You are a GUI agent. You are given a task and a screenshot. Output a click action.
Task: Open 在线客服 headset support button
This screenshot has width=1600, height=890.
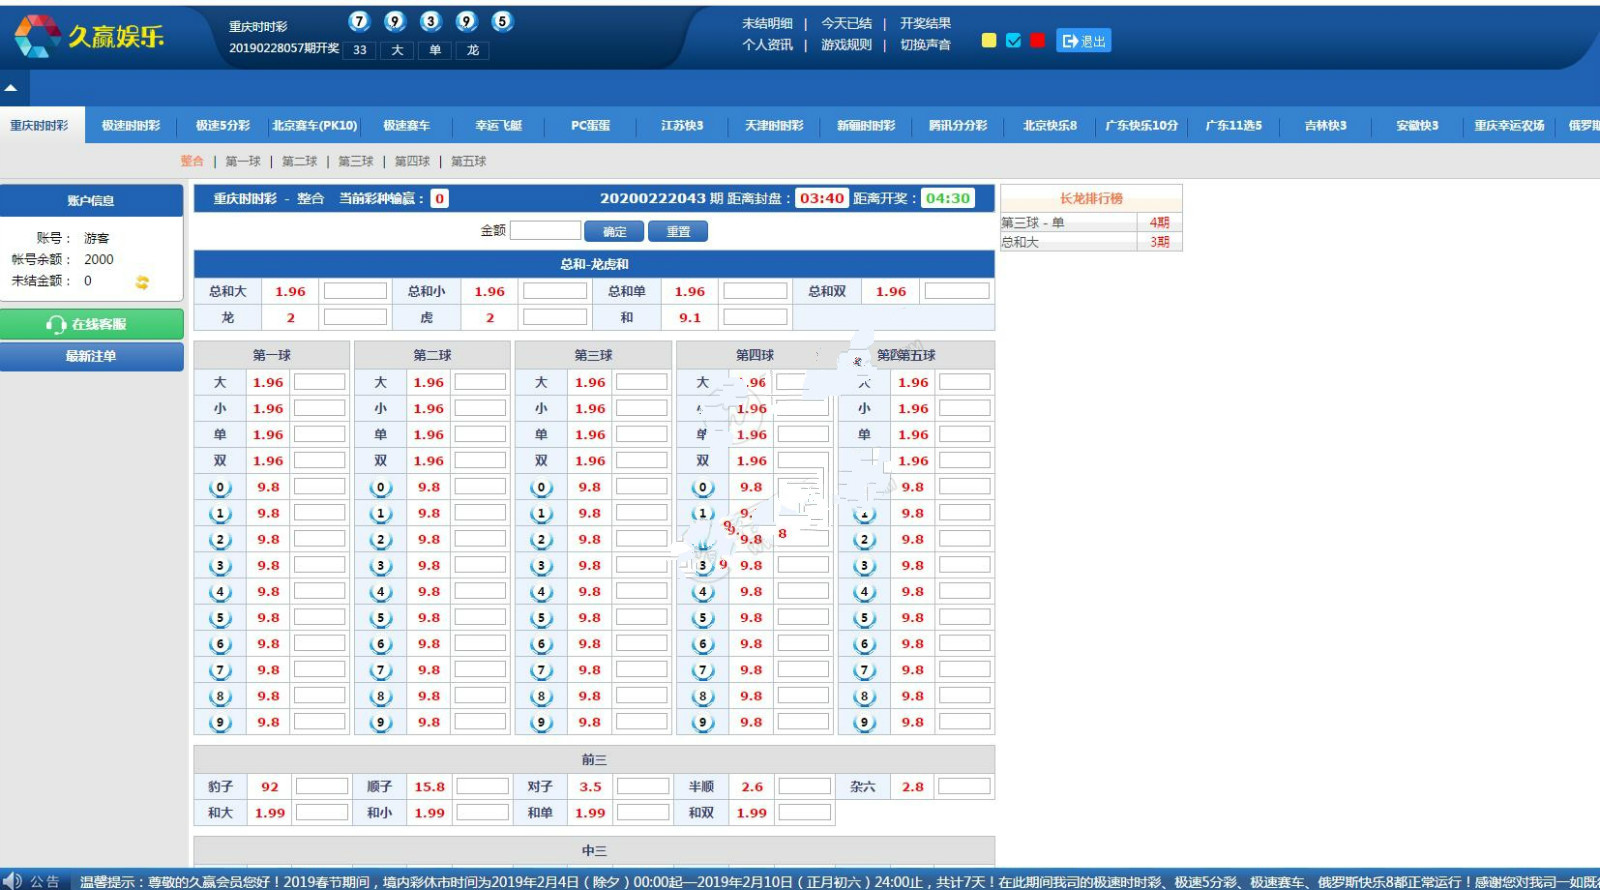[91, 324]
